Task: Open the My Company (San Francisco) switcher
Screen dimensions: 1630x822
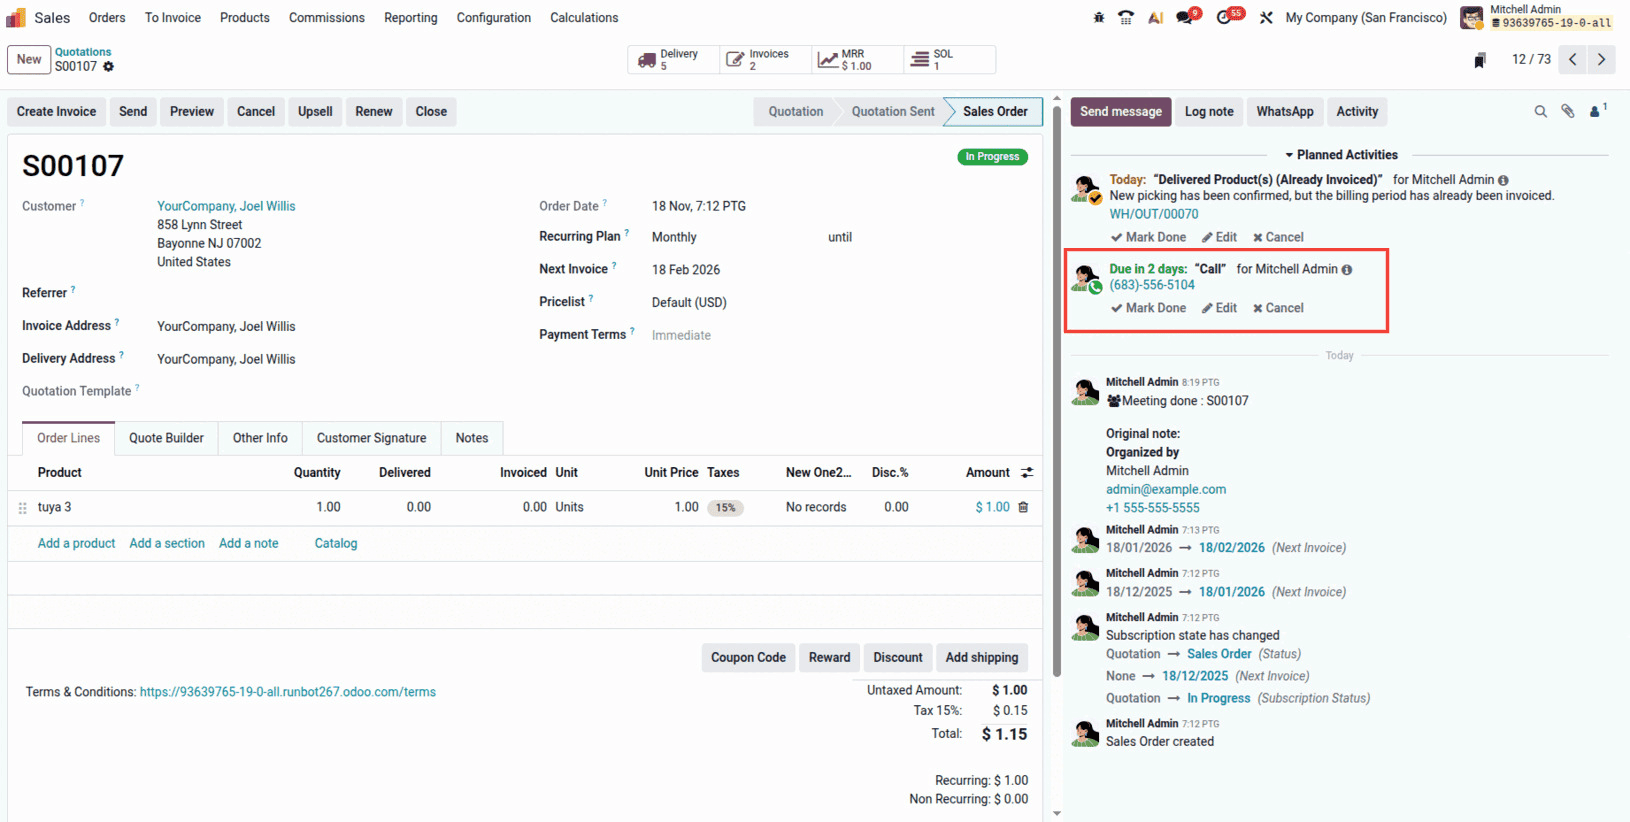Action: [1366, 18]
